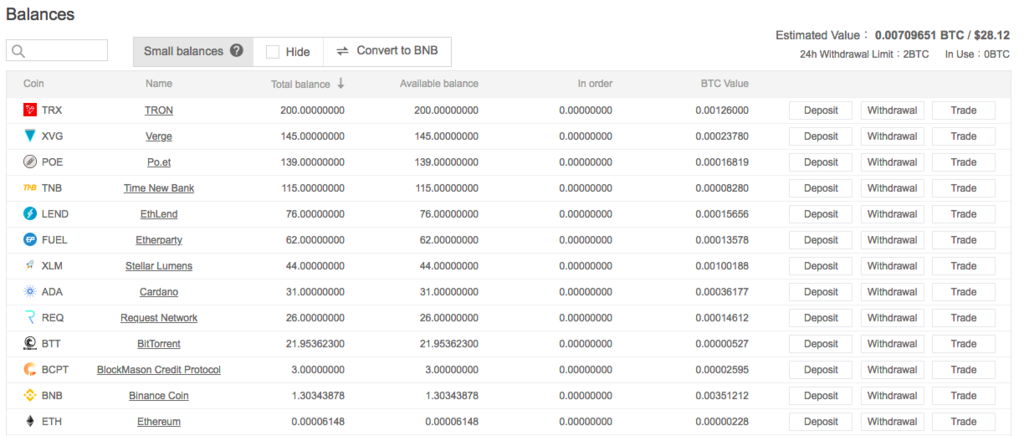Click the POE coin icon
The width and height of the screenshot is (1024, 436).
pyautogui.click(x=30, y=162)
